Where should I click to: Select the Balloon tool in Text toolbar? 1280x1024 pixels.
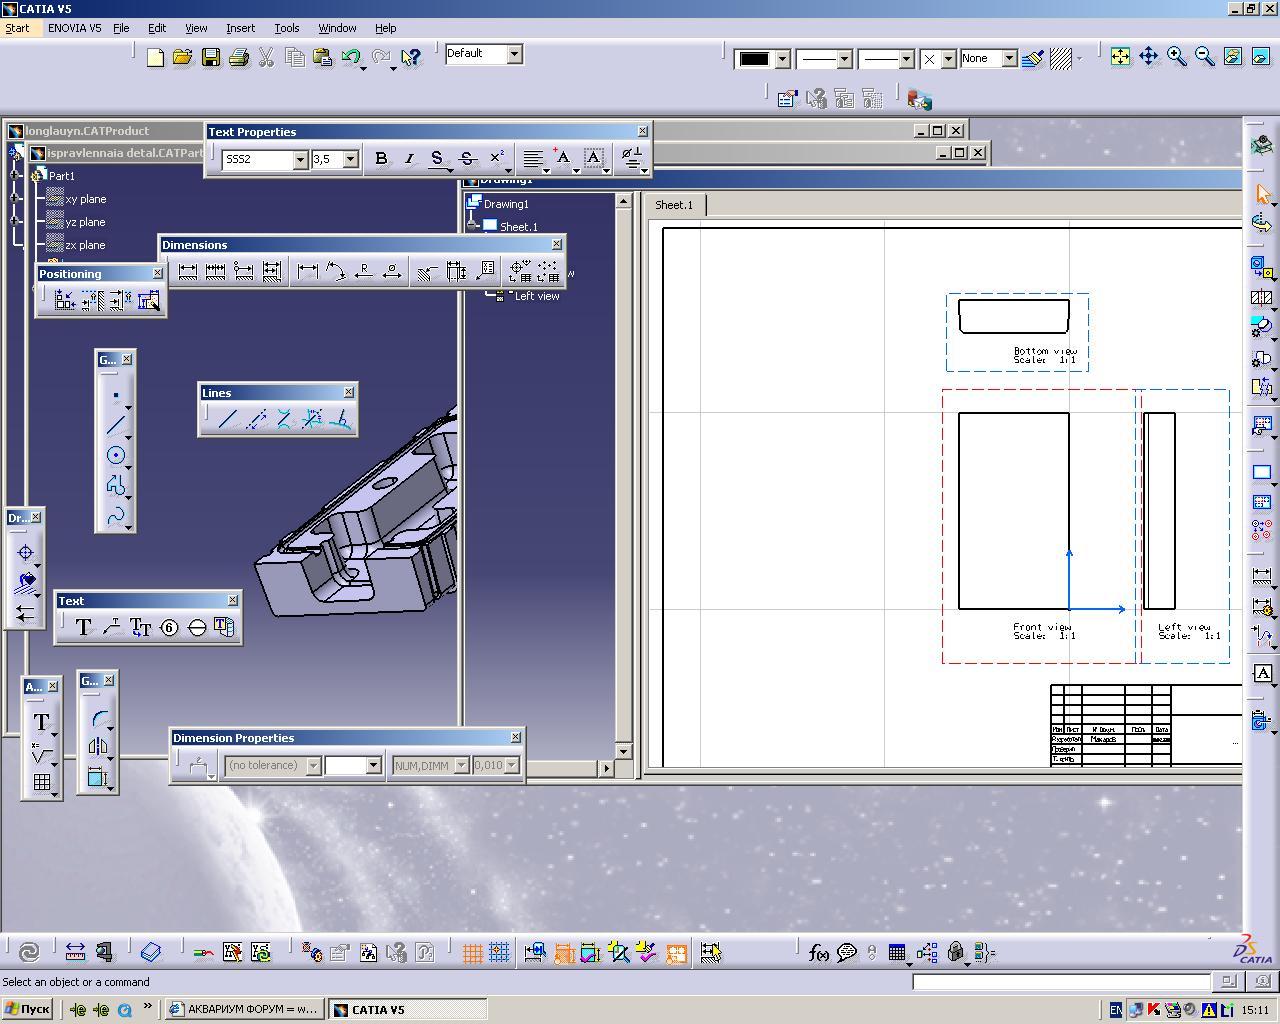click(169, 627)
